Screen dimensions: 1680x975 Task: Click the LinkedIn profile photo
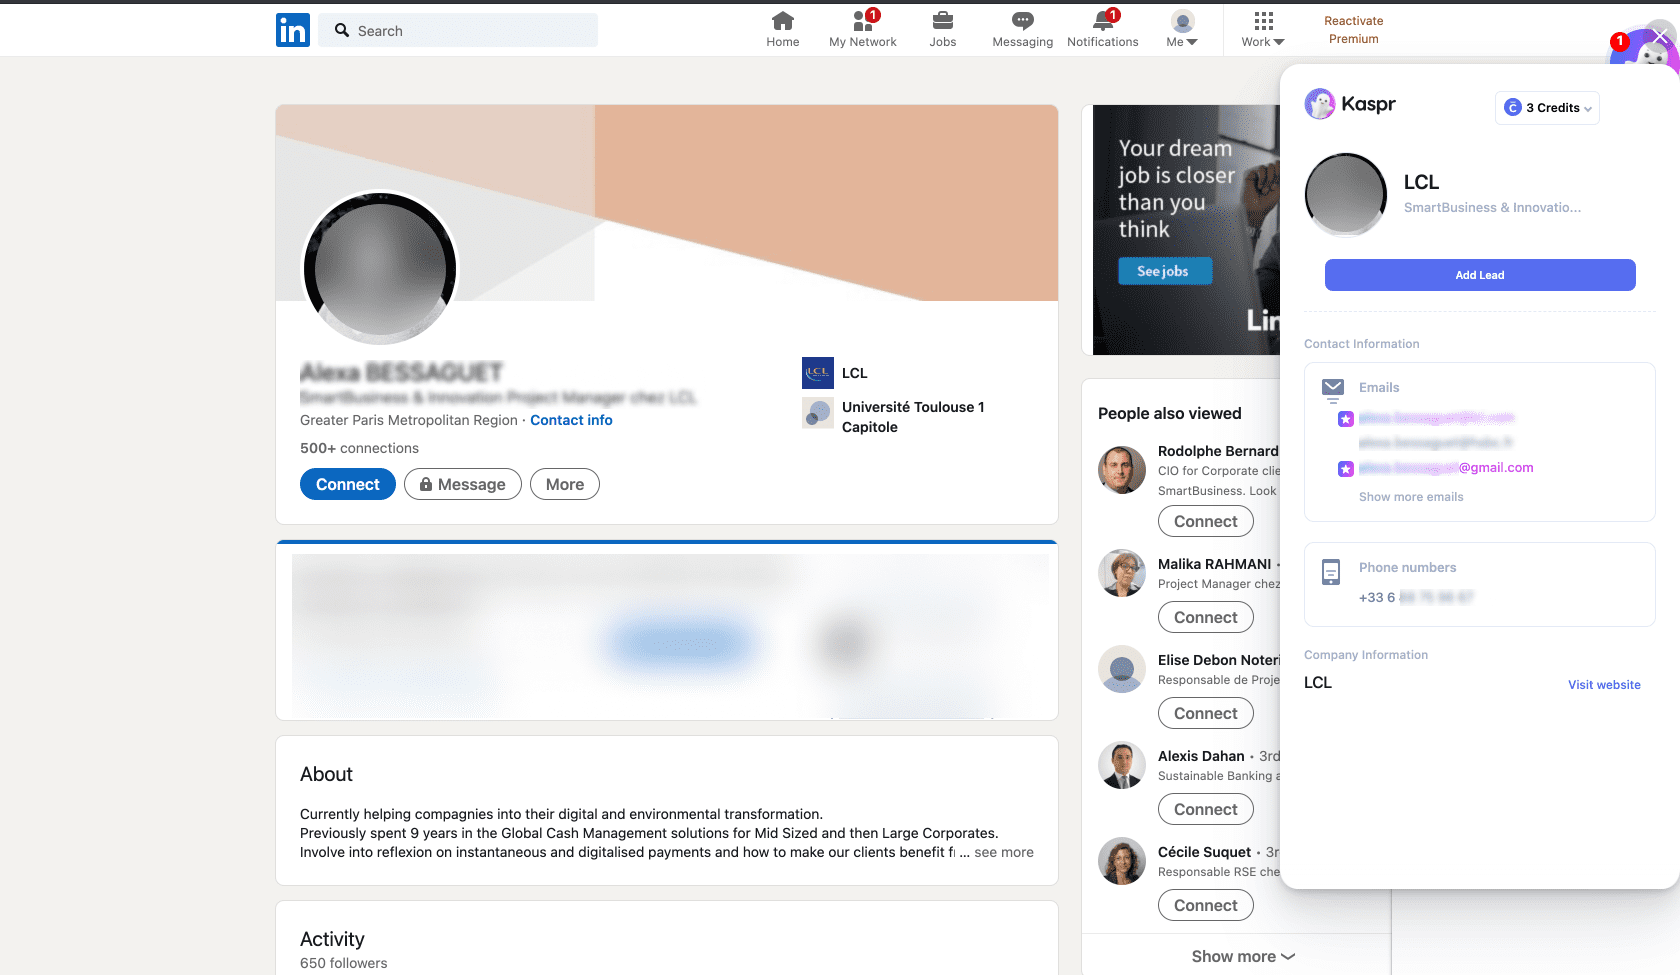point(380,269)
